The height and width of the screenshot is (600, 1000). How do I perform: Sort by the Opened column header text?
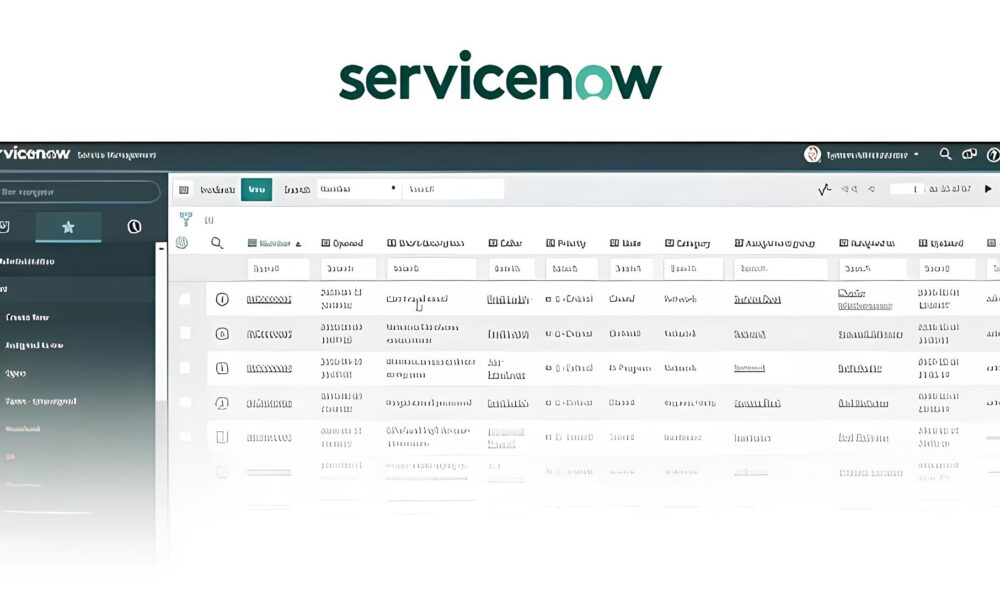[348, 243]
